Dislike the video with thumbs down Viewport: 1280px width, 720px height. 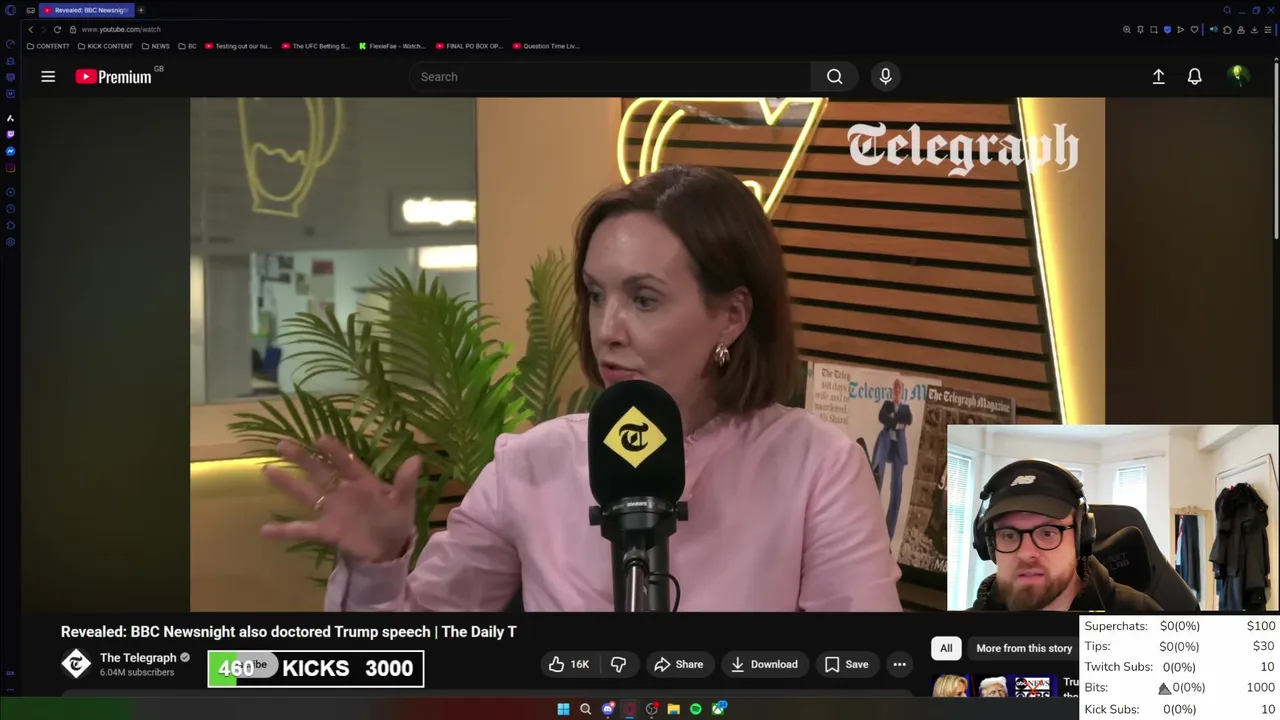[618, 664]
